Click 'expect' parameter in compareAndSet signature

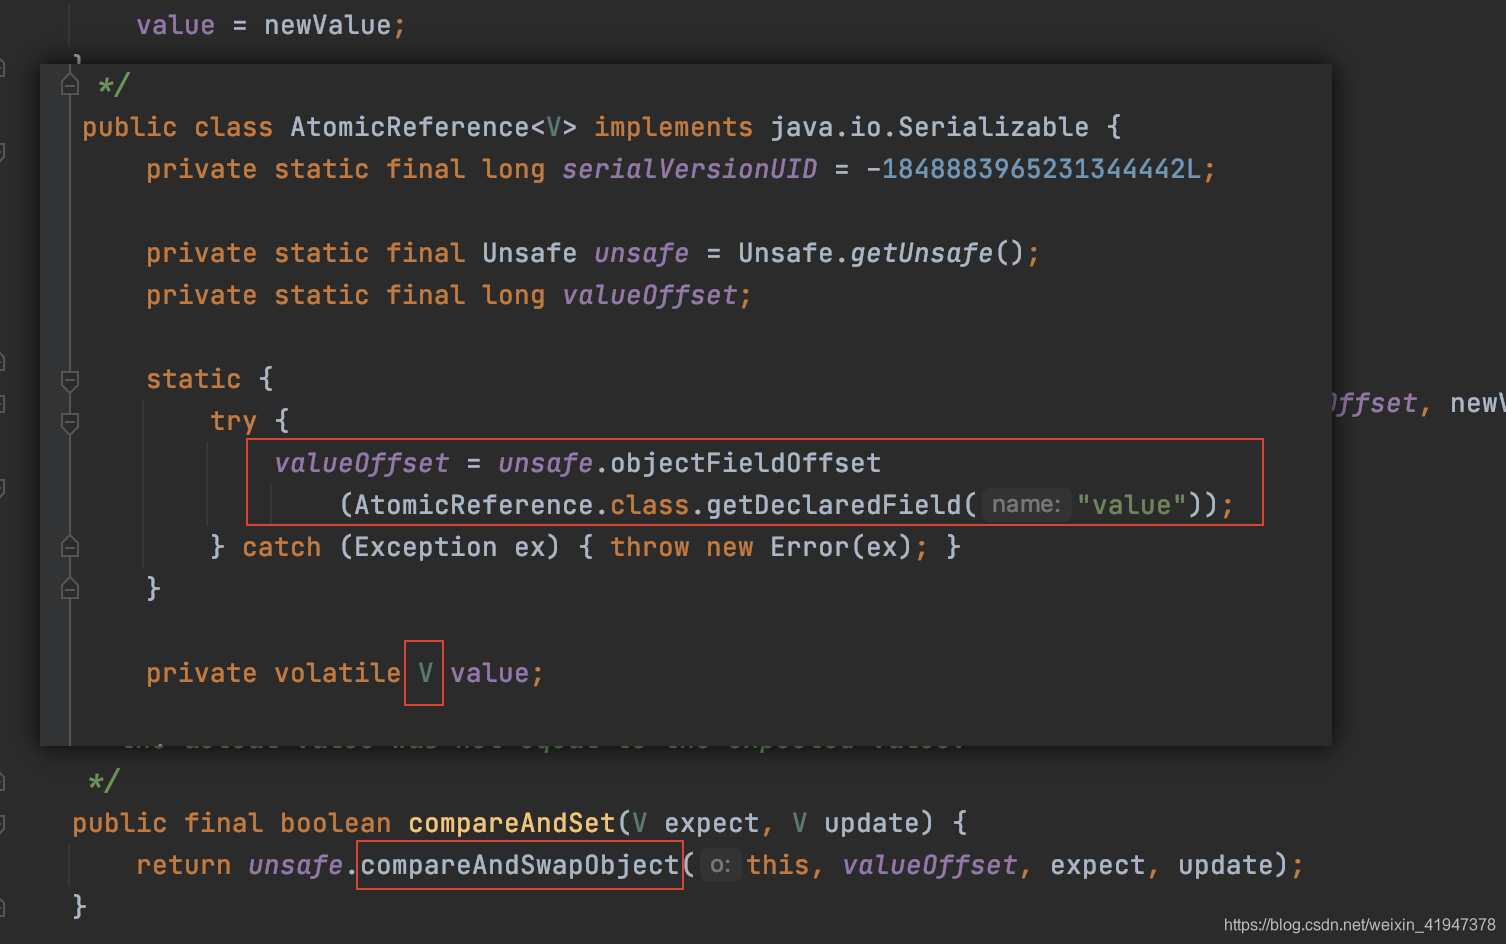point(712,823)
